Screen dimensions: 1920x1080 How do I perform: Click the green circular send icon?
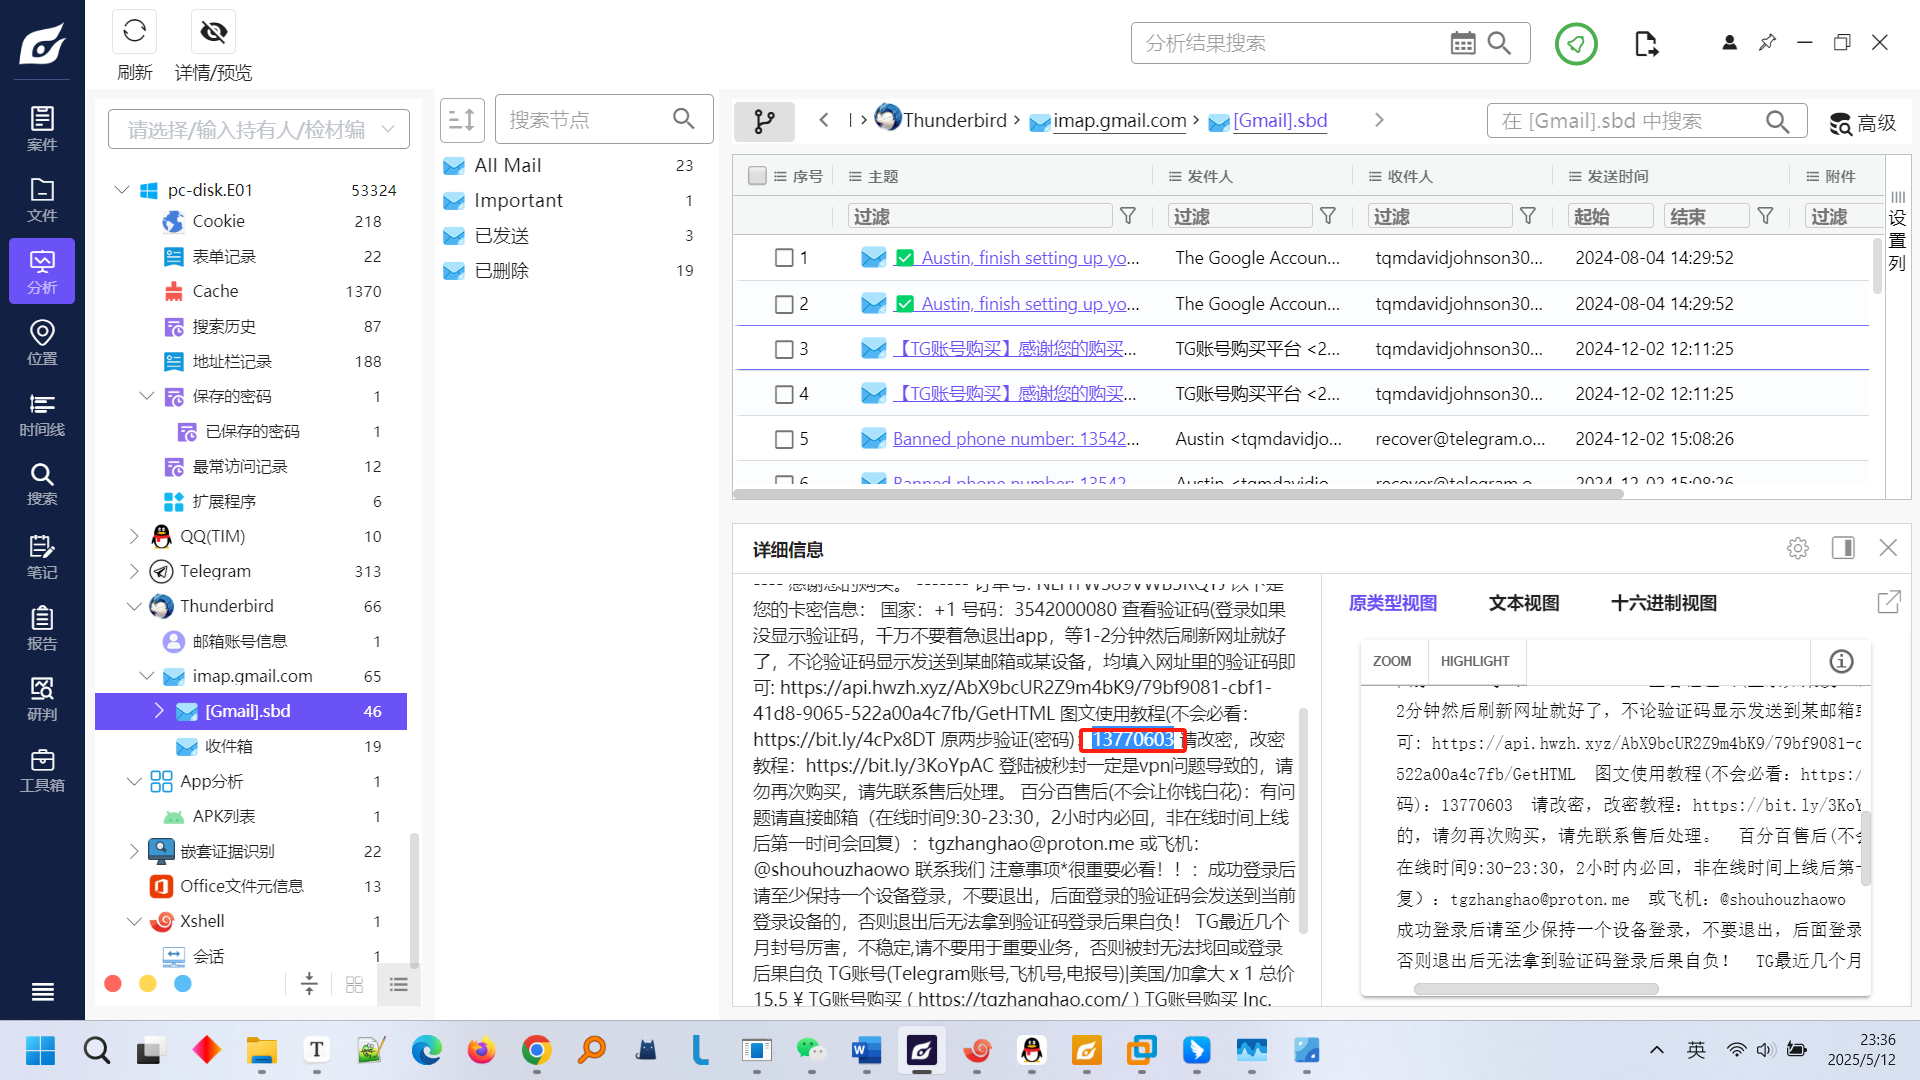(x=1576, y=44)
